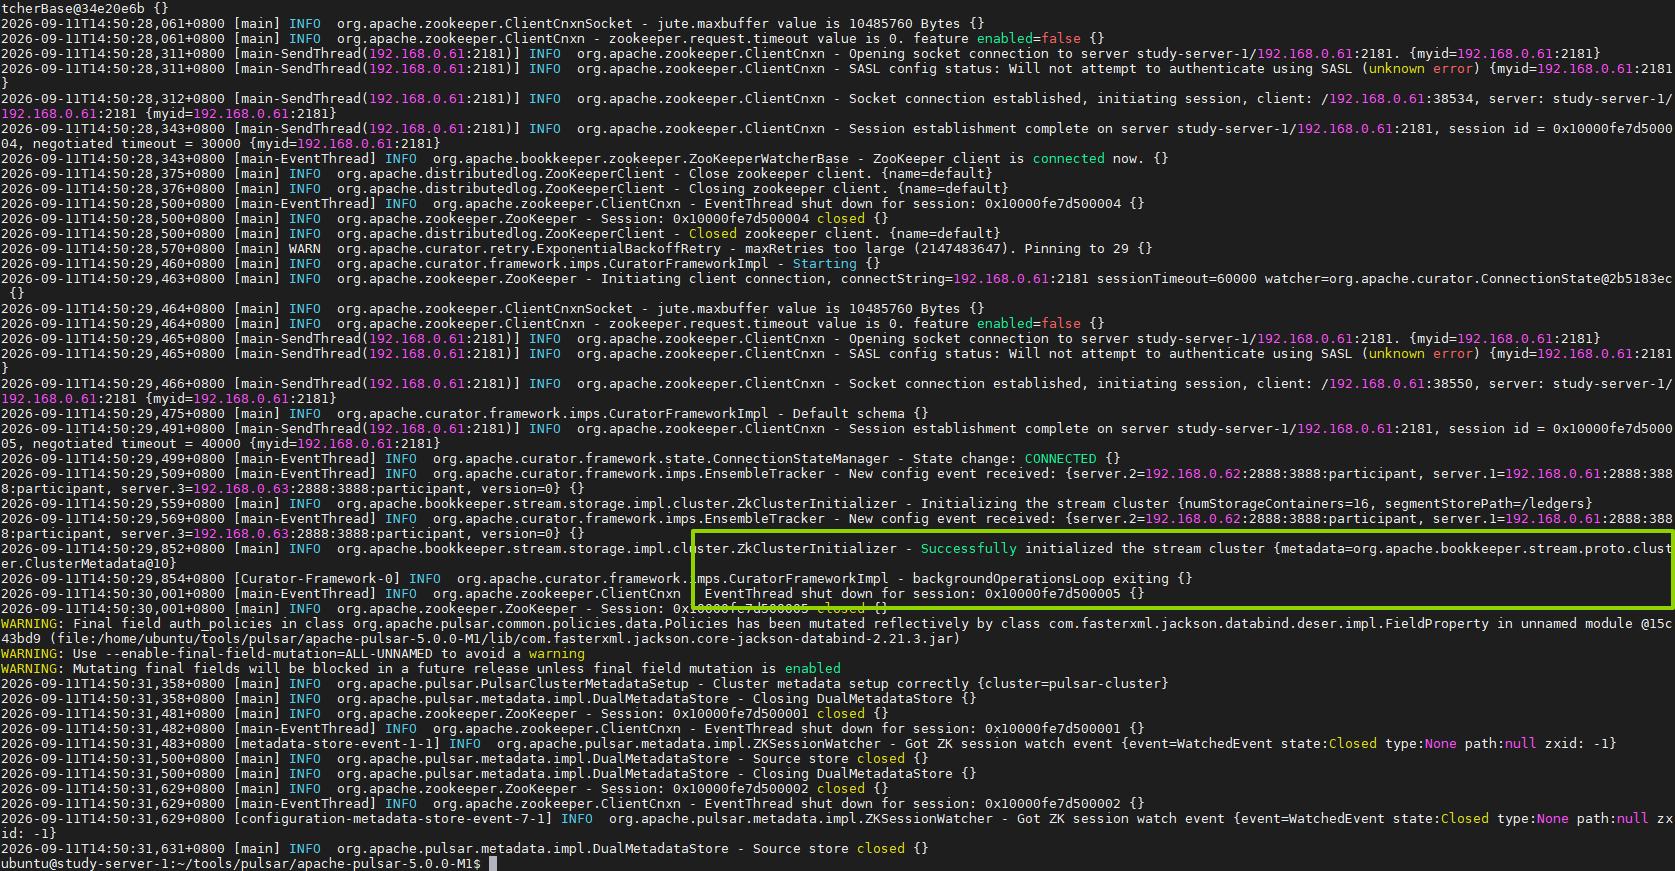Click "Session: 0x10000fe7d500004 closed" message
The width and height of the screenshot is (1675, 871).
tap(733, 219)
